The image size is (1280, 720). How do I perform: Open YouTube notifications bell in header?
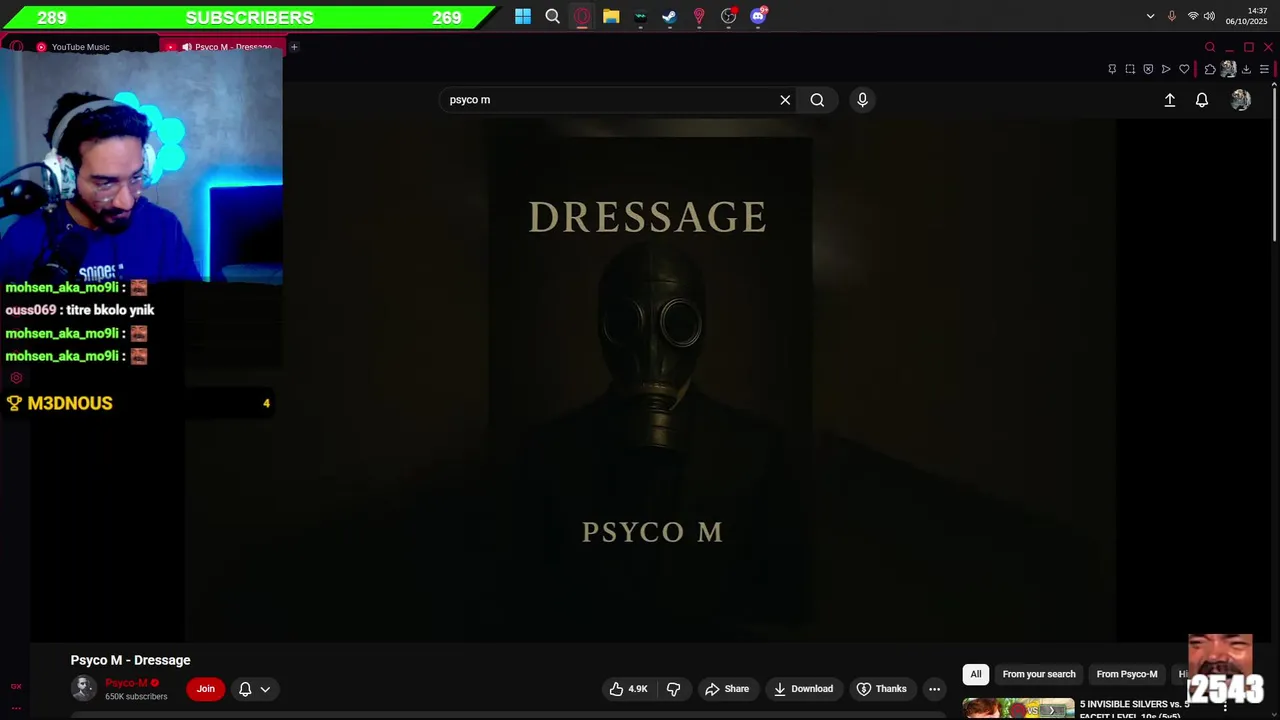pyautogui.click(x=1202, y=100)
